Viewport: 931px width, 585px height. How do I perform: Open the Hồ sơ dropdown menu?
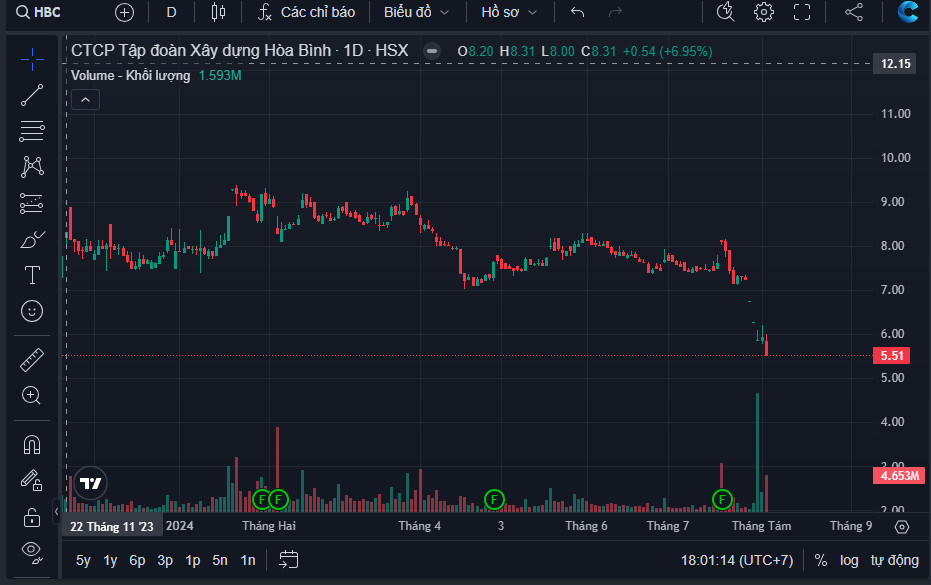coord(509,12)
